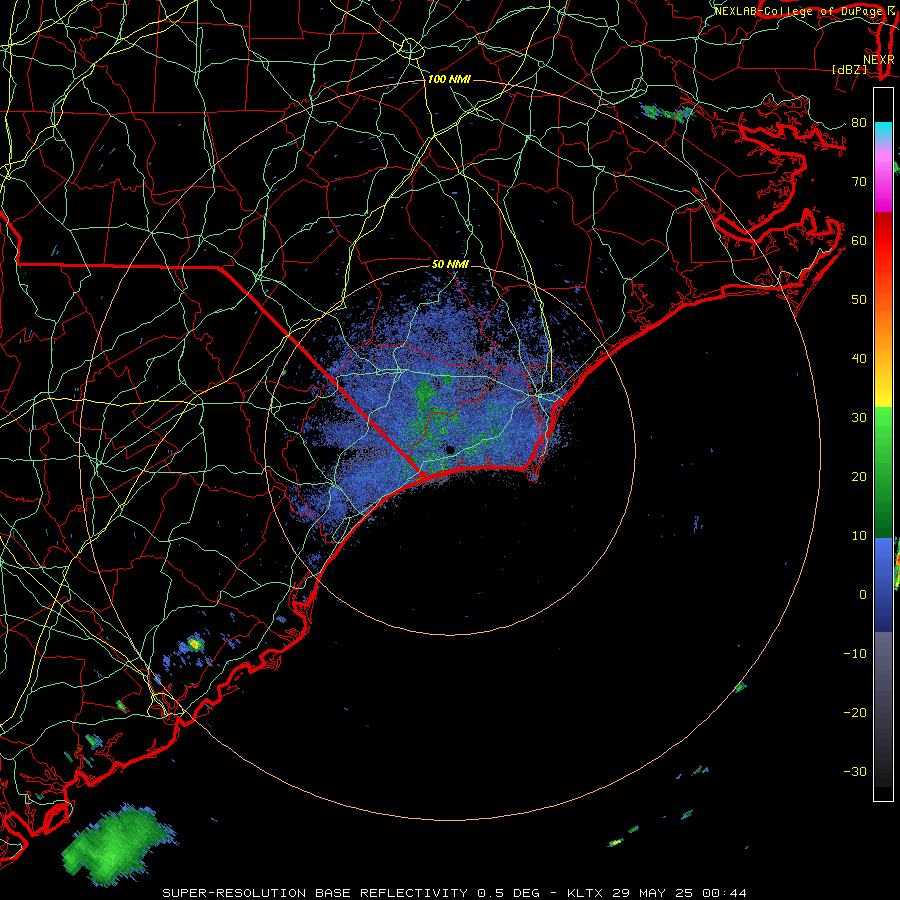
Task: Click the 20 value on the dBZ scale
Action: (x=859, y=476)
